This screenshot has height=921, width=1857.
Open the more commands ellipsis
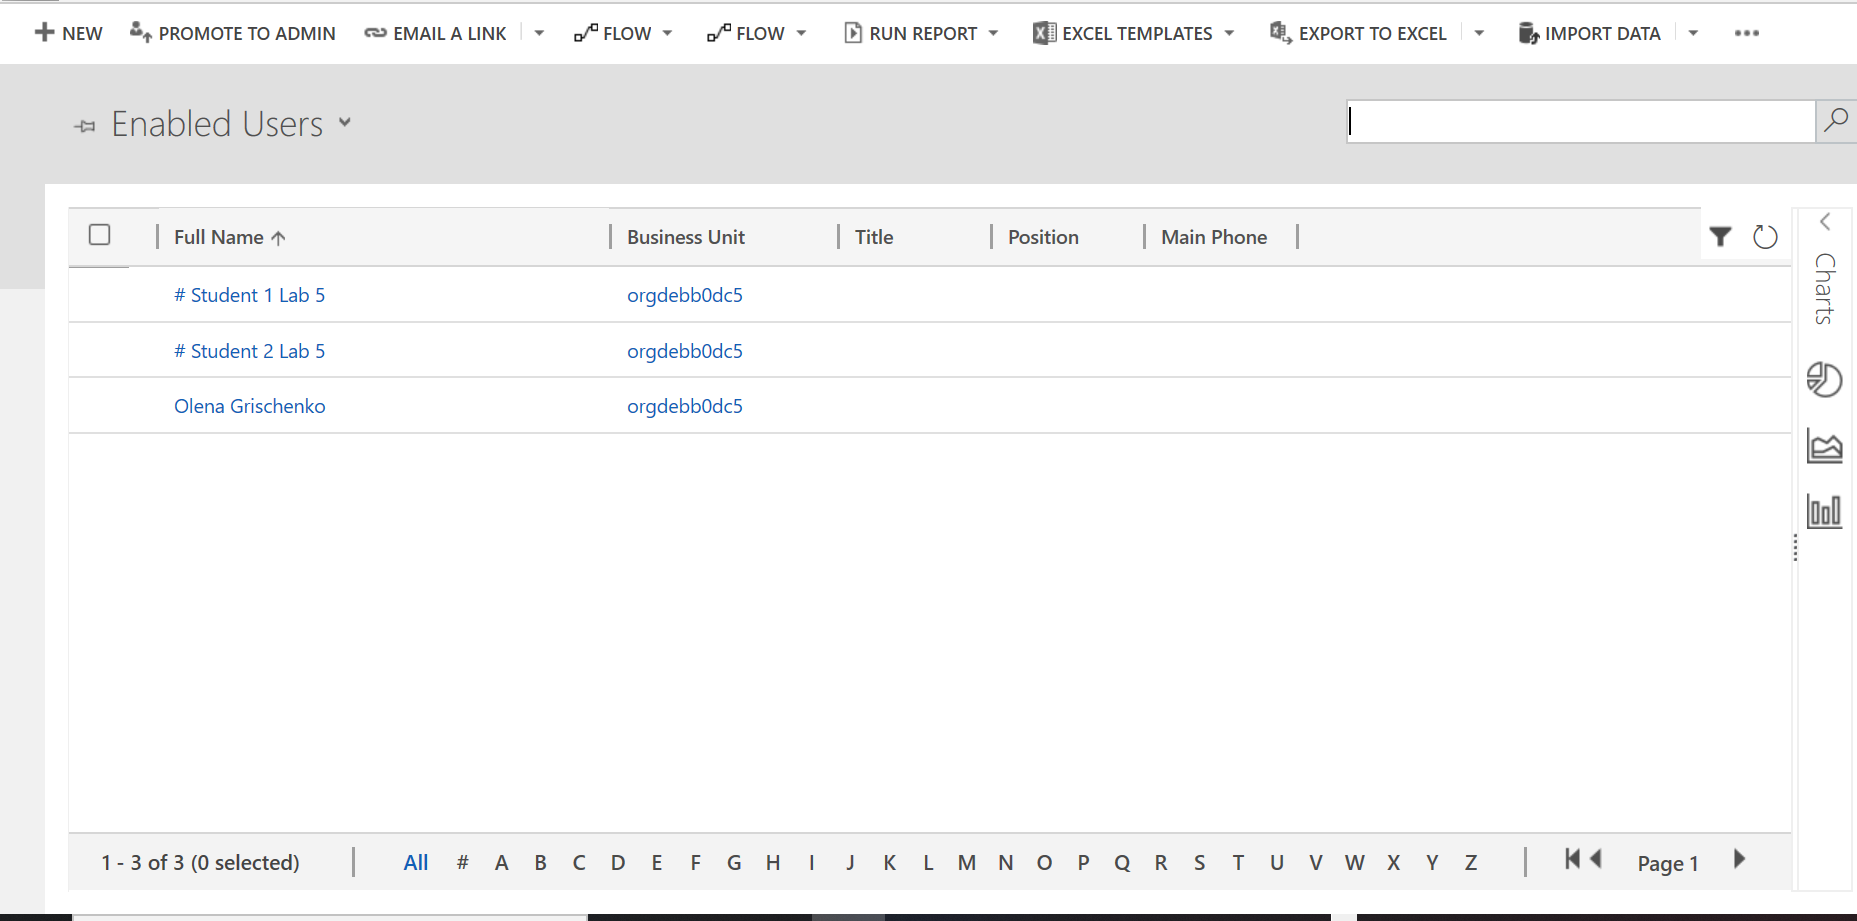(1746, 33)
